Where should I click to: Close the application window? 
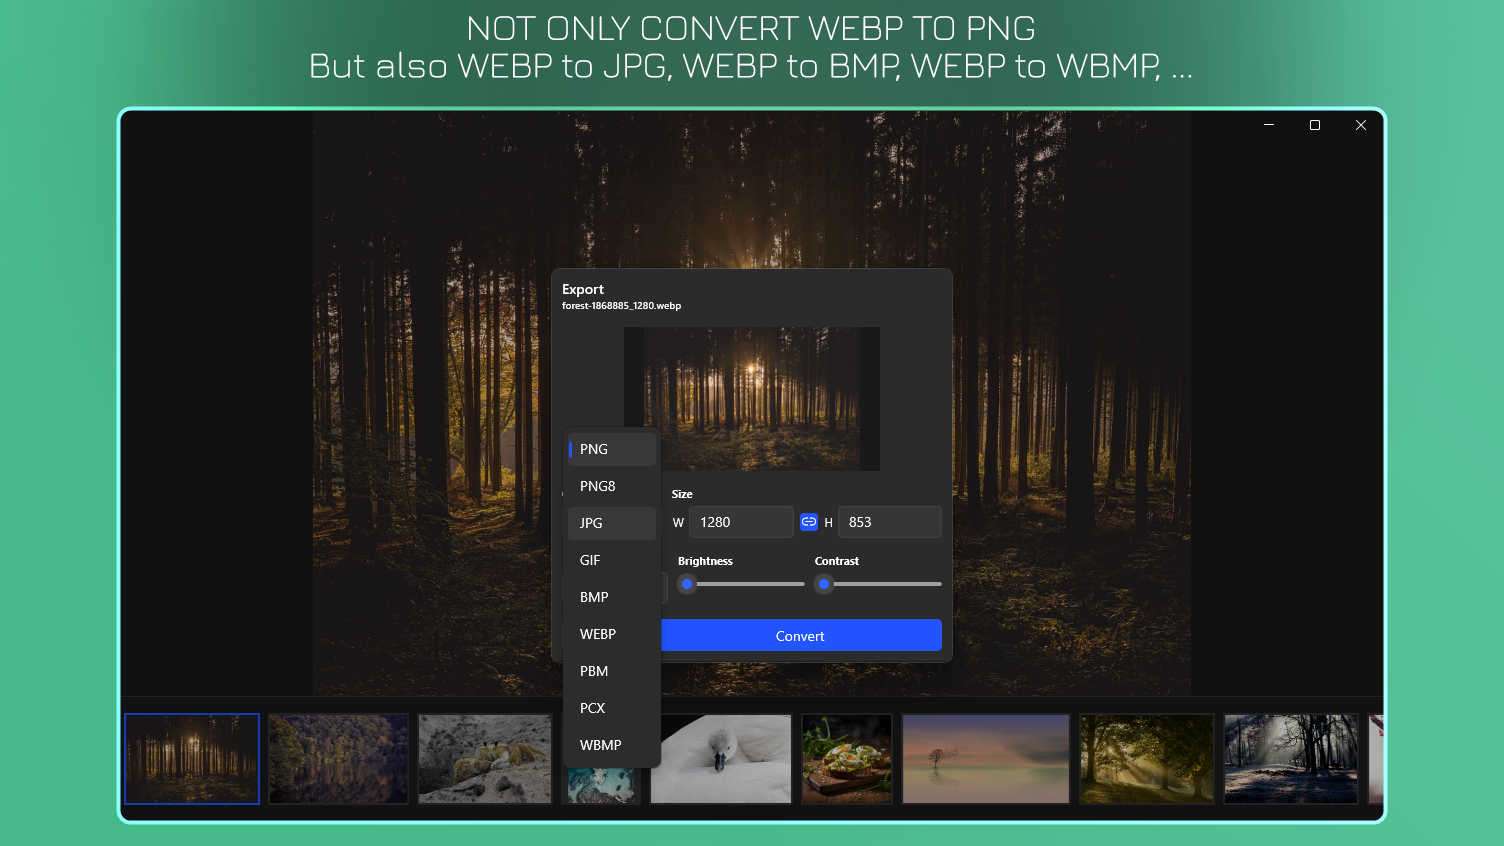1361,125
